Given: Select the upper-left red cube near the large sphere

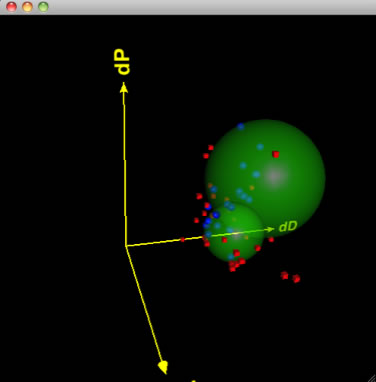Looking at the screenshot, I should [211, 147].
